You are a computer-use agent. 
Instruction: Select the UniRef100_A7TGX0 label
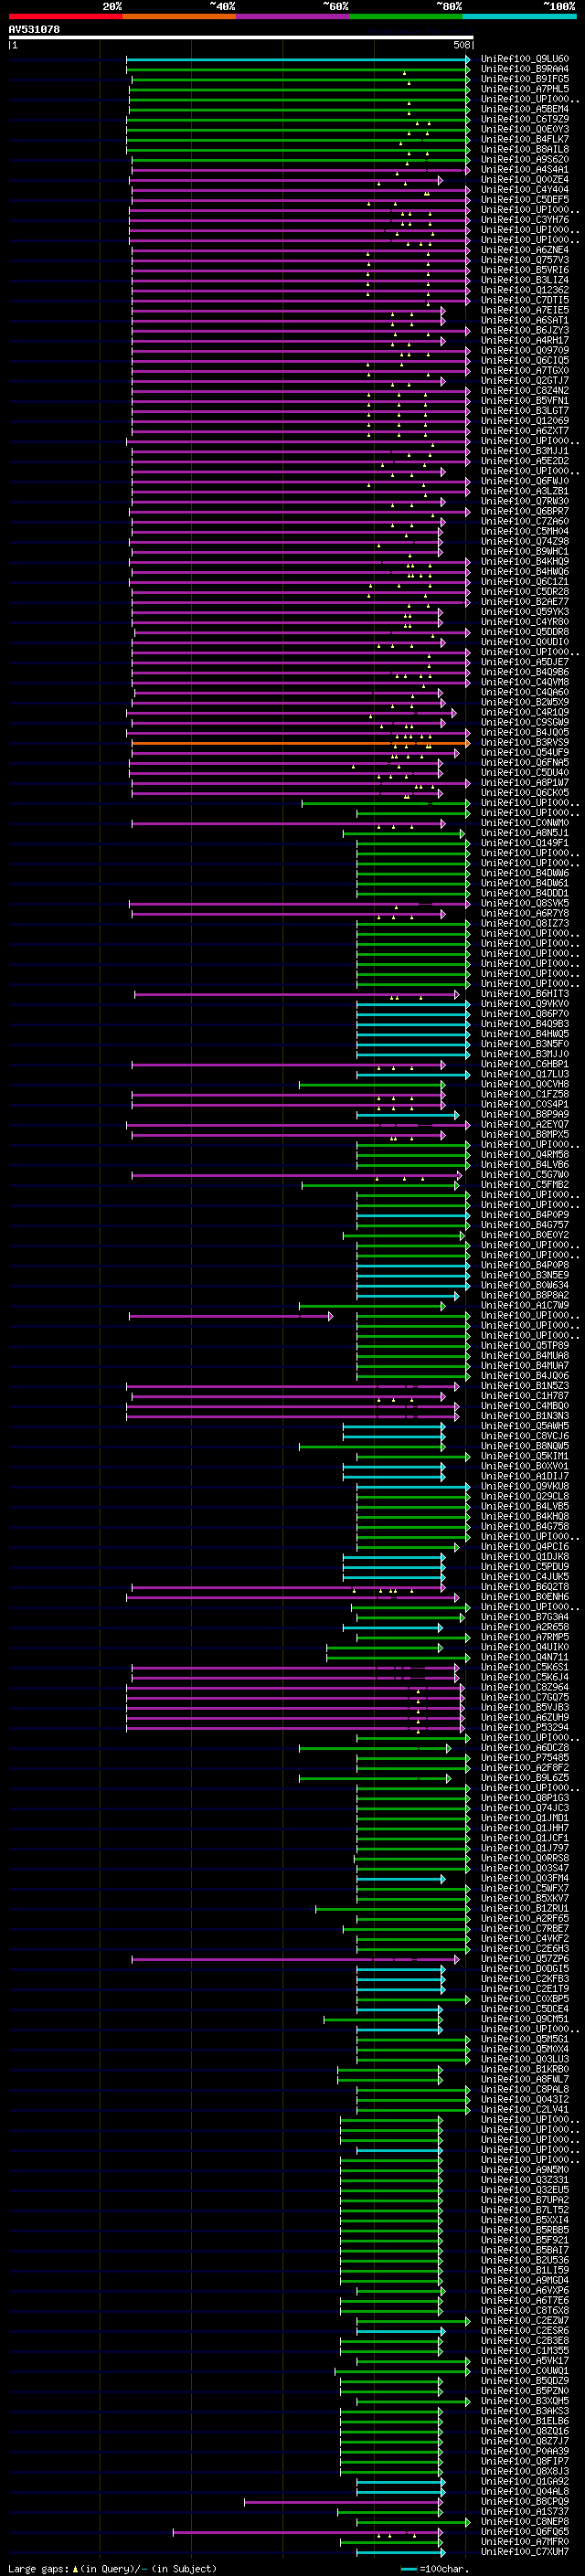pyautogui.click(x=524, y=371)
